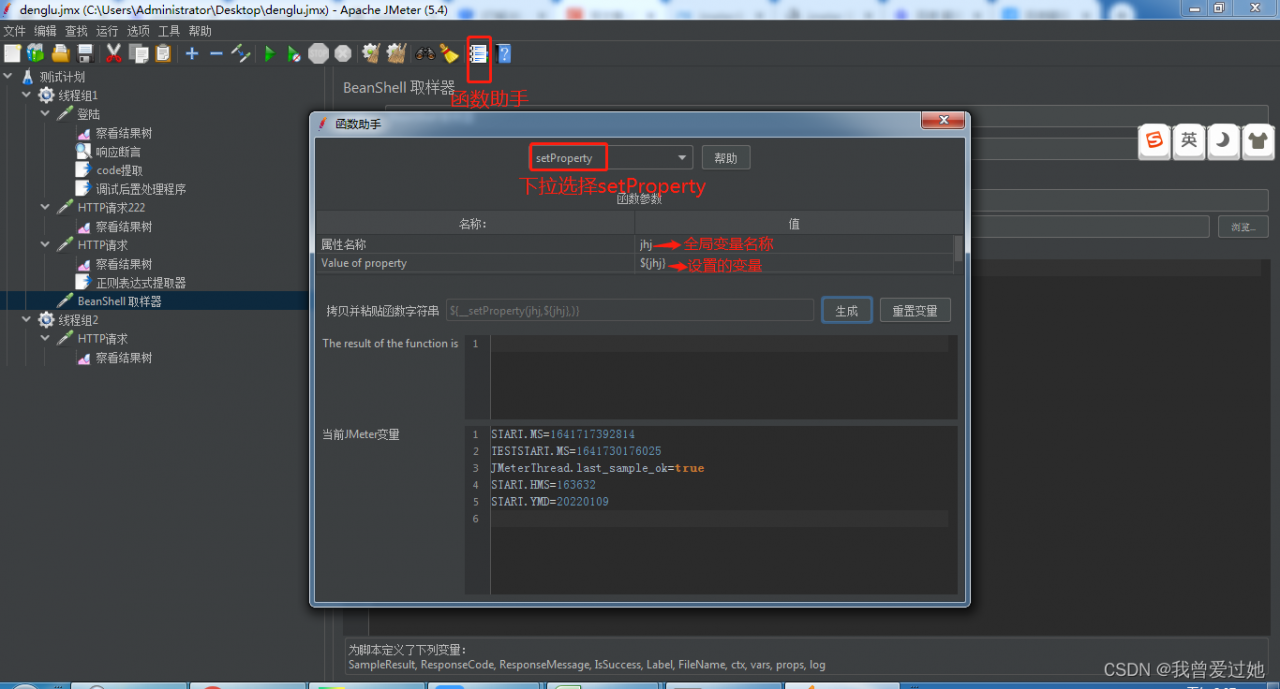Collapse the HTTP请求222 node
Screen dimensions: 1280x689
point(45,207)
